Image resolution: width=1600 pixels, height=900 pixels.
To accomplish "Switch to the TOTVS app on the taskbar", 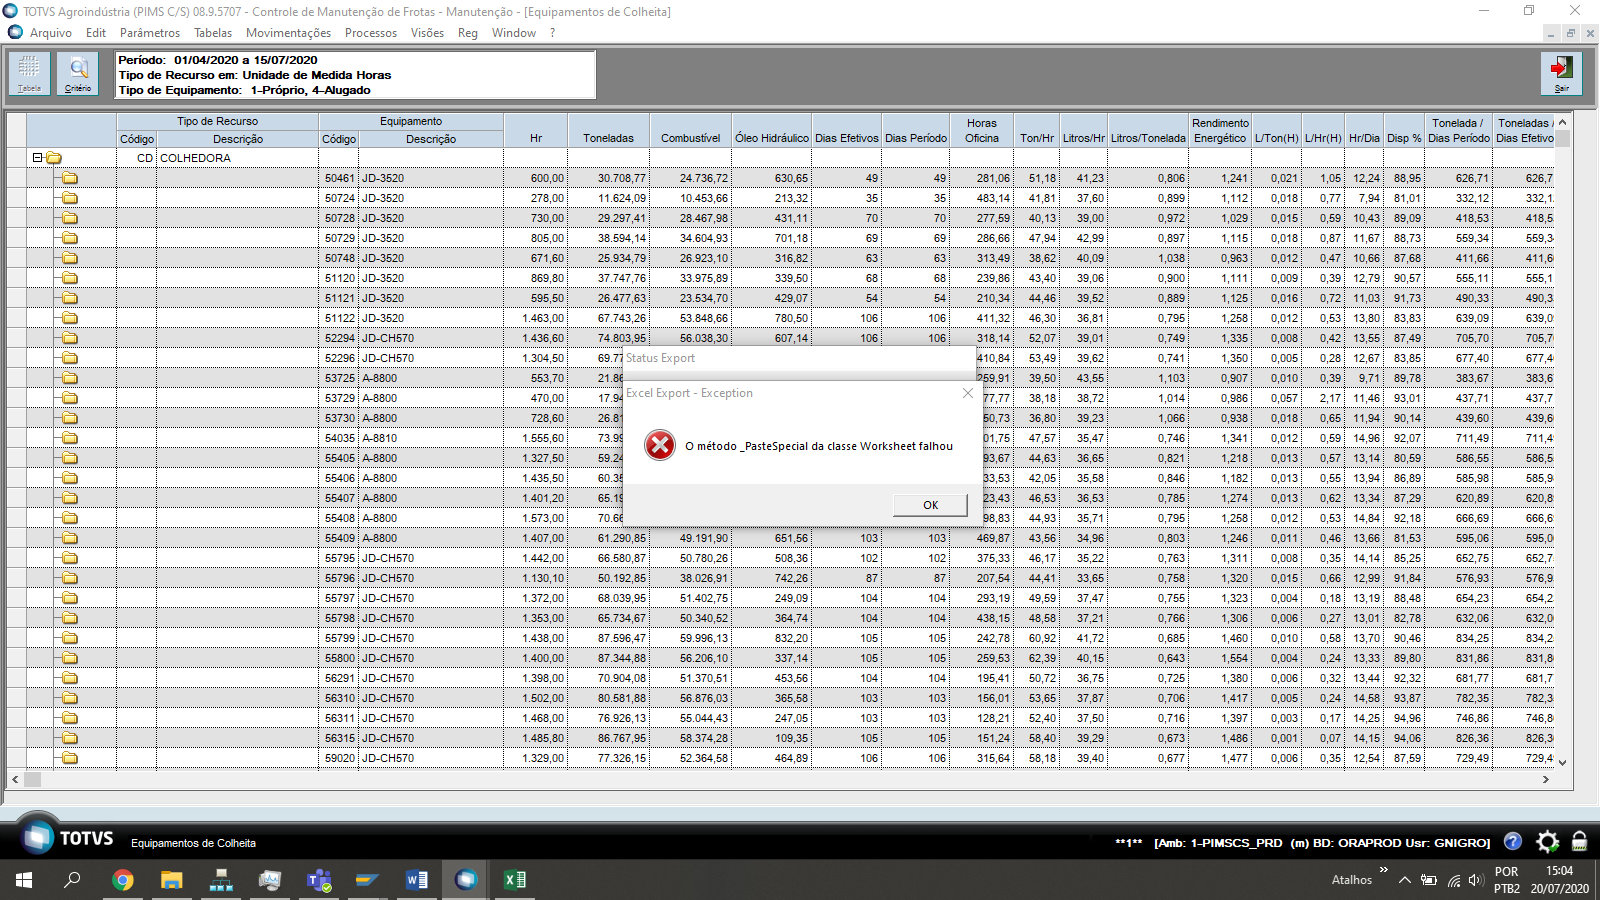I will coord(466,880).
